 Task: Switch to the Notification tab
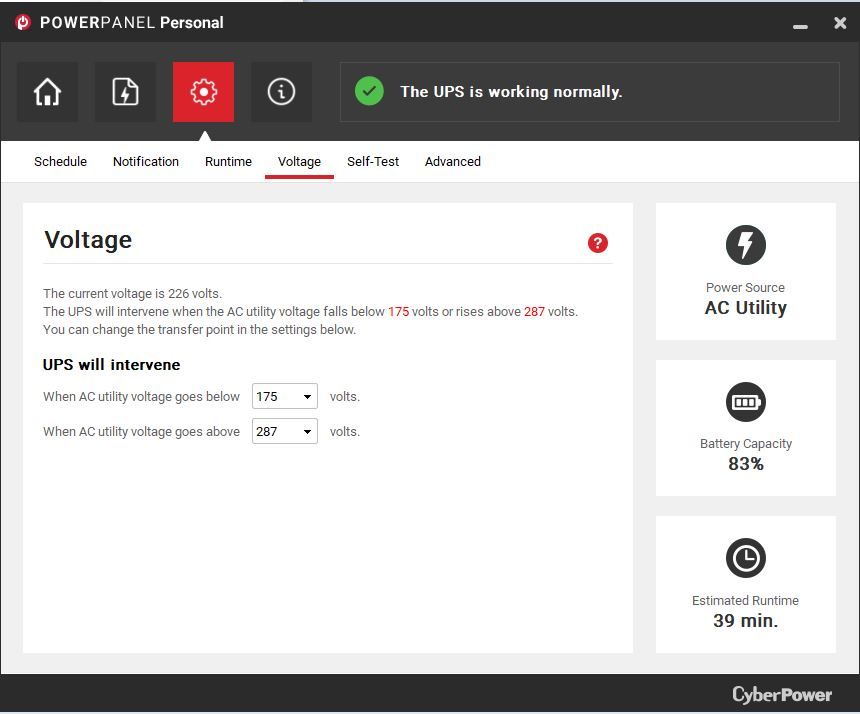click(146, 162)
